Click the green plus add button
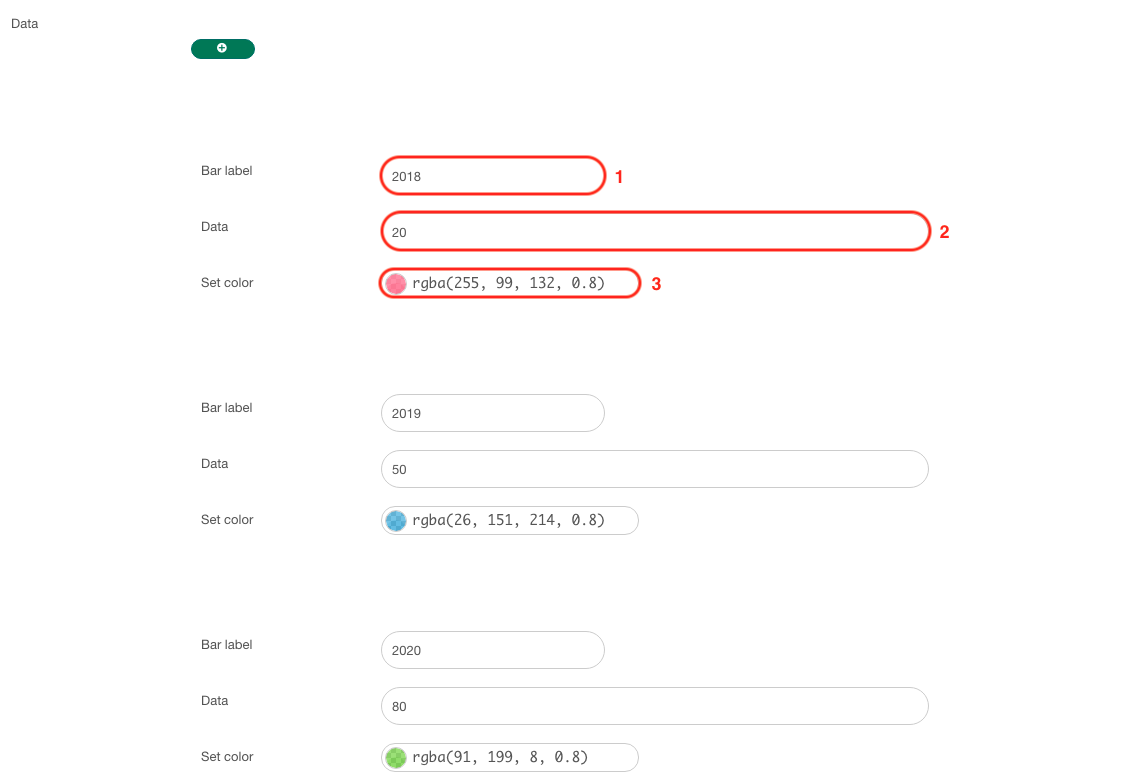This screenshot has width=1125, height=778. (x=222, y=48)
